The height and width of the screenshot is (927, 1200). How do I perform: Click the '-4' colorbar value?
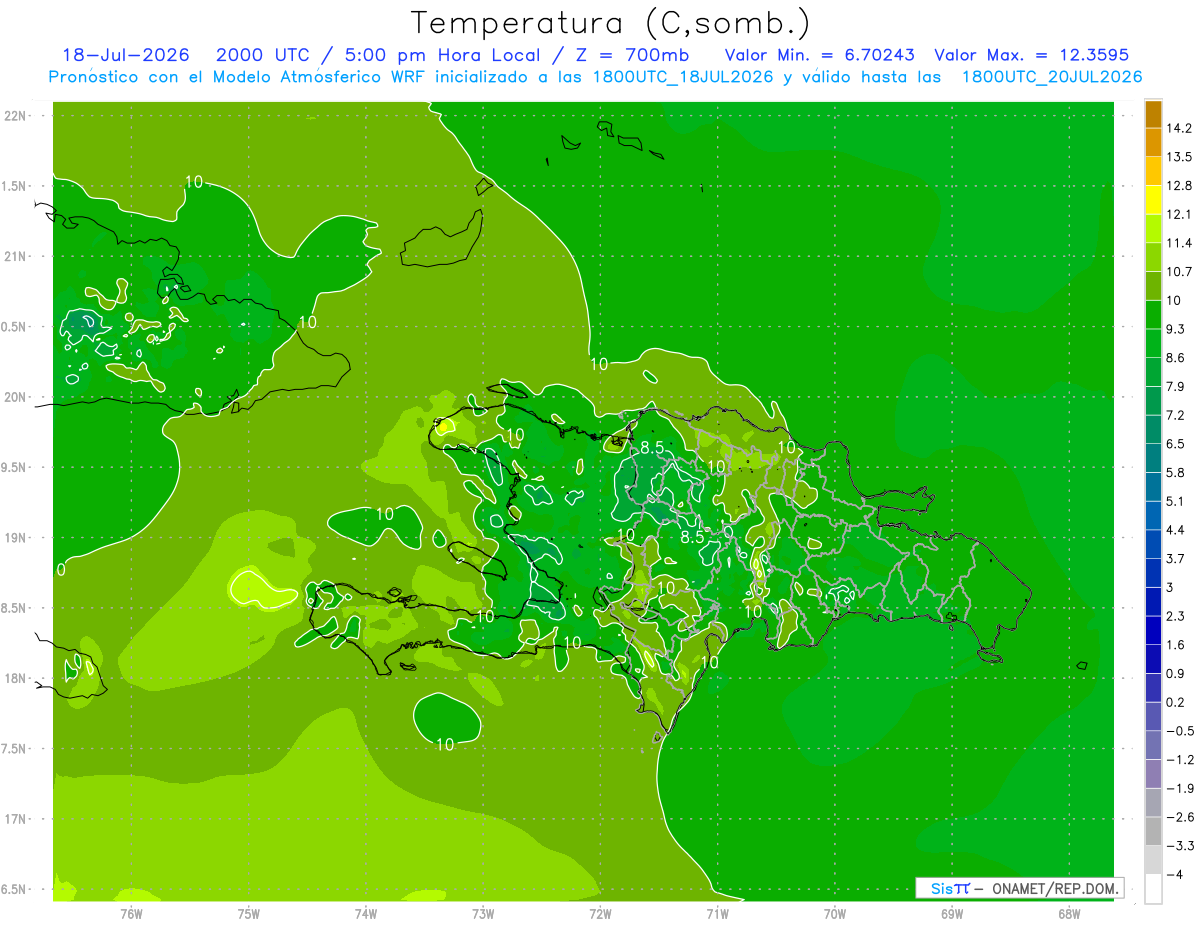point(1175,874)
